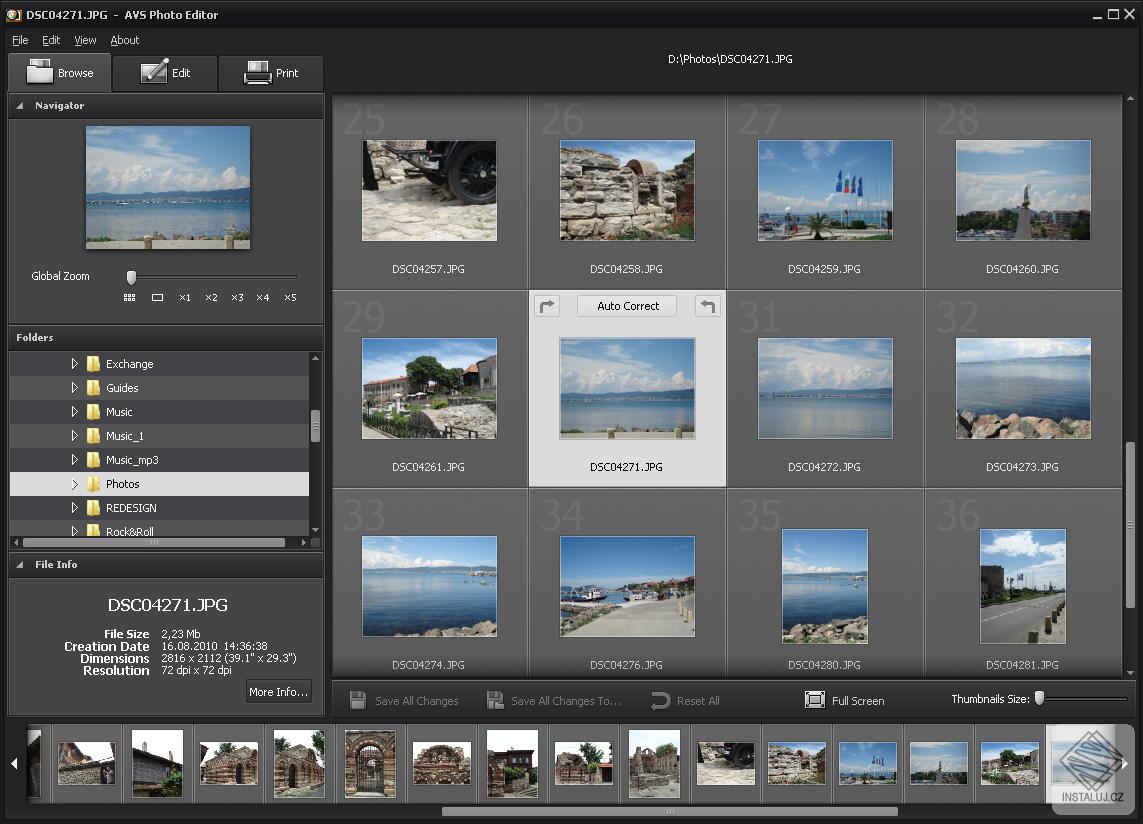Set zoom to x3 magnification
Viewport: 1143px width, 824px height.
click(x=237, y=297)
